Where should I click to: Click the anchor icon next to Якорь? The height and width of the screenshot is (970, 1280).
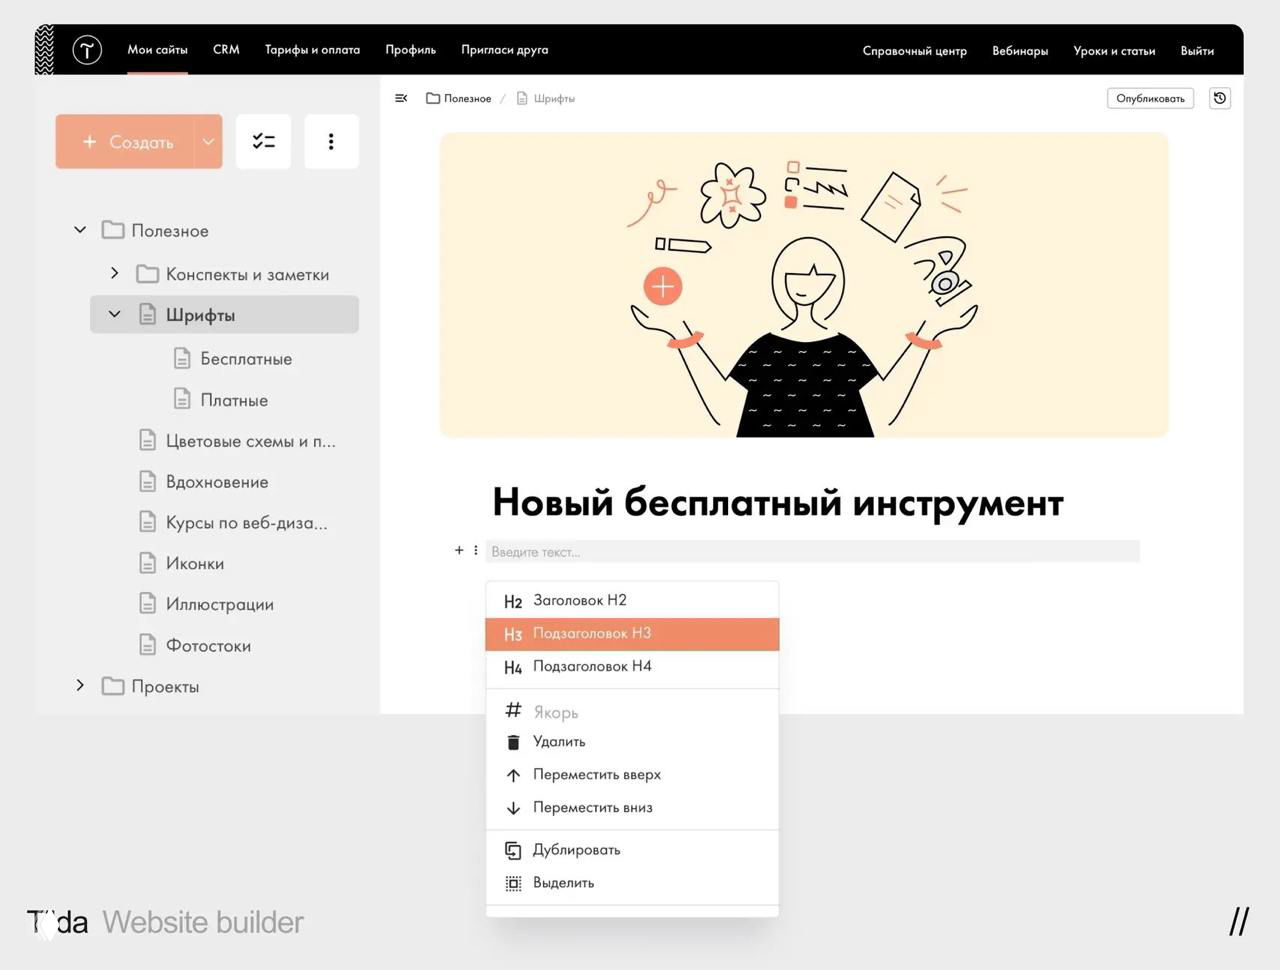513,711
